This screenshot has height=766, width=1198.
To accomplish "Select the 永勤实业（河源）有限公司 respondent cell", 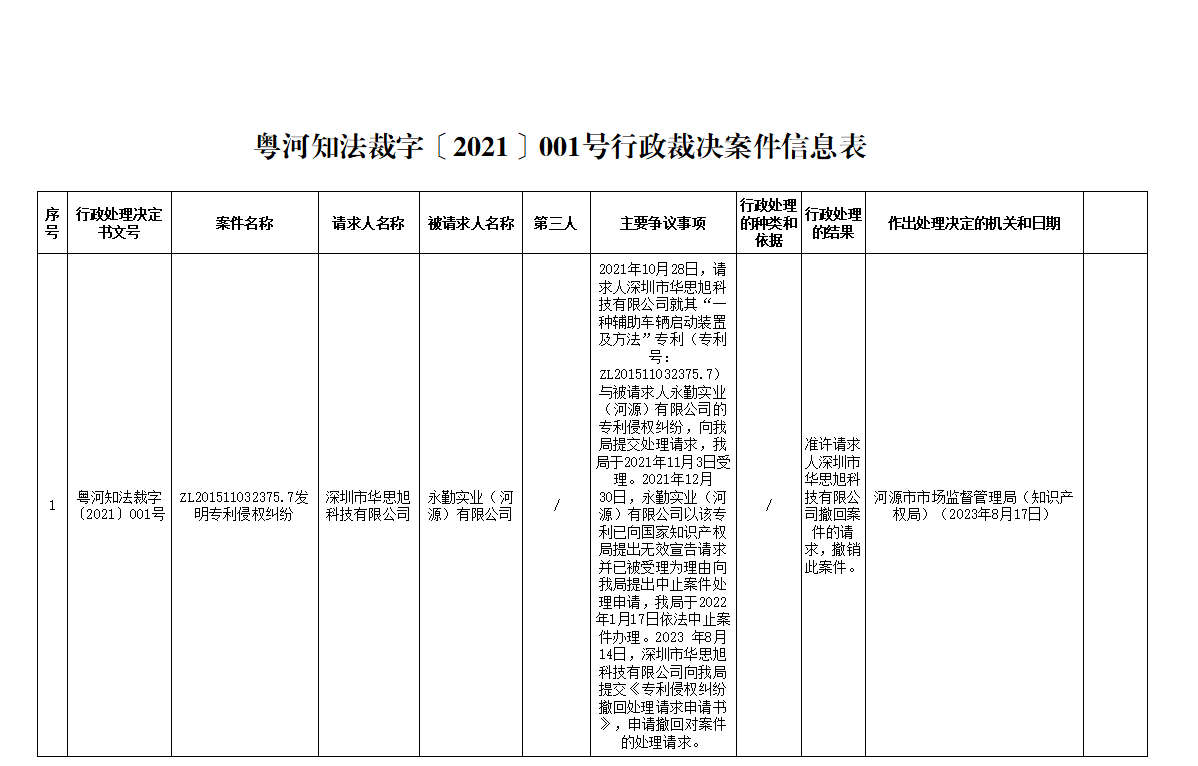I will tap(471, 506).
